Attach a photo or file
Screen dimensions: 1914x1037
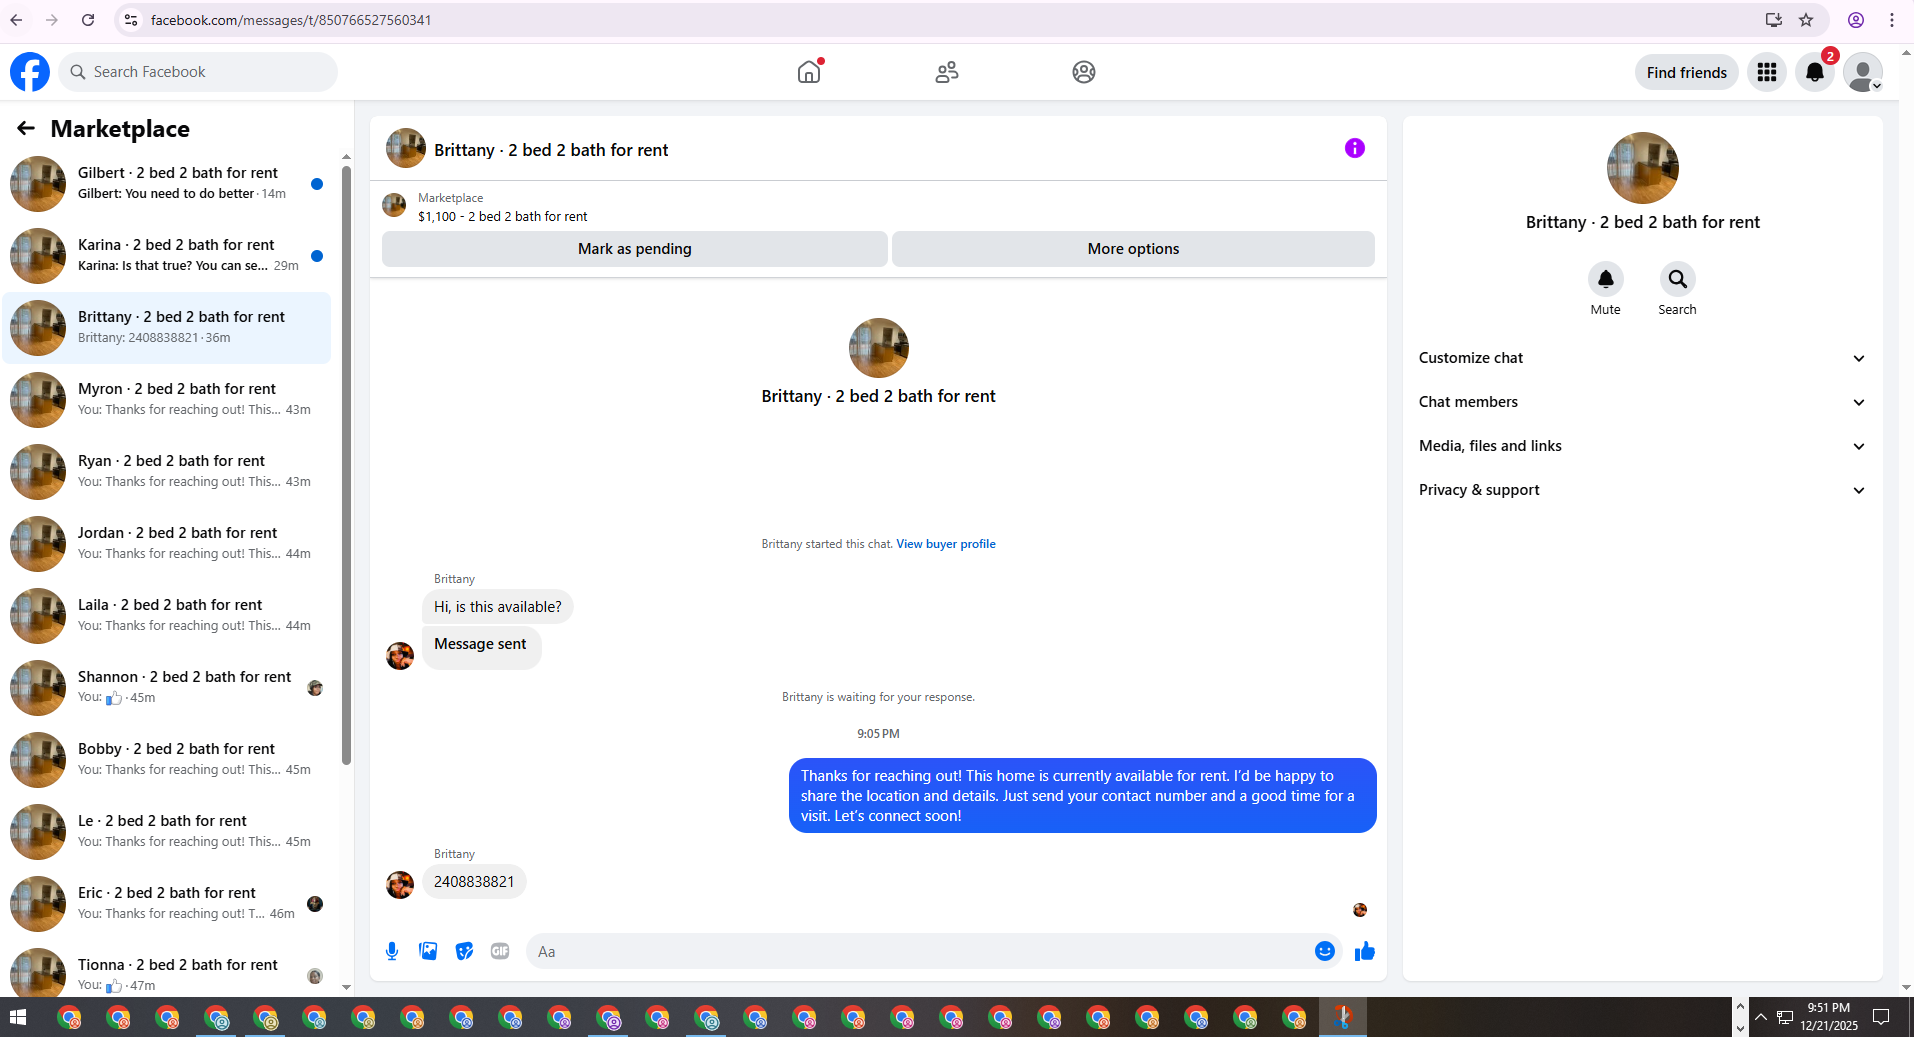pyautogui.click(x=428, y=951)
